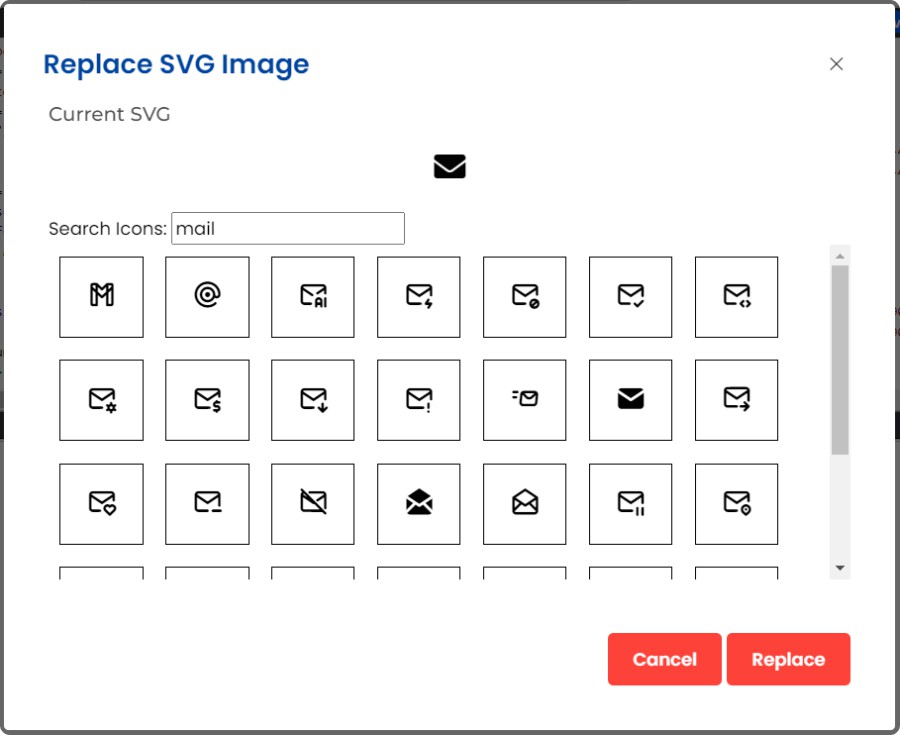The width and height of the screenshot is (900, 735).
Task: Select the mail AI icon
Action: (x=313, y=297)
